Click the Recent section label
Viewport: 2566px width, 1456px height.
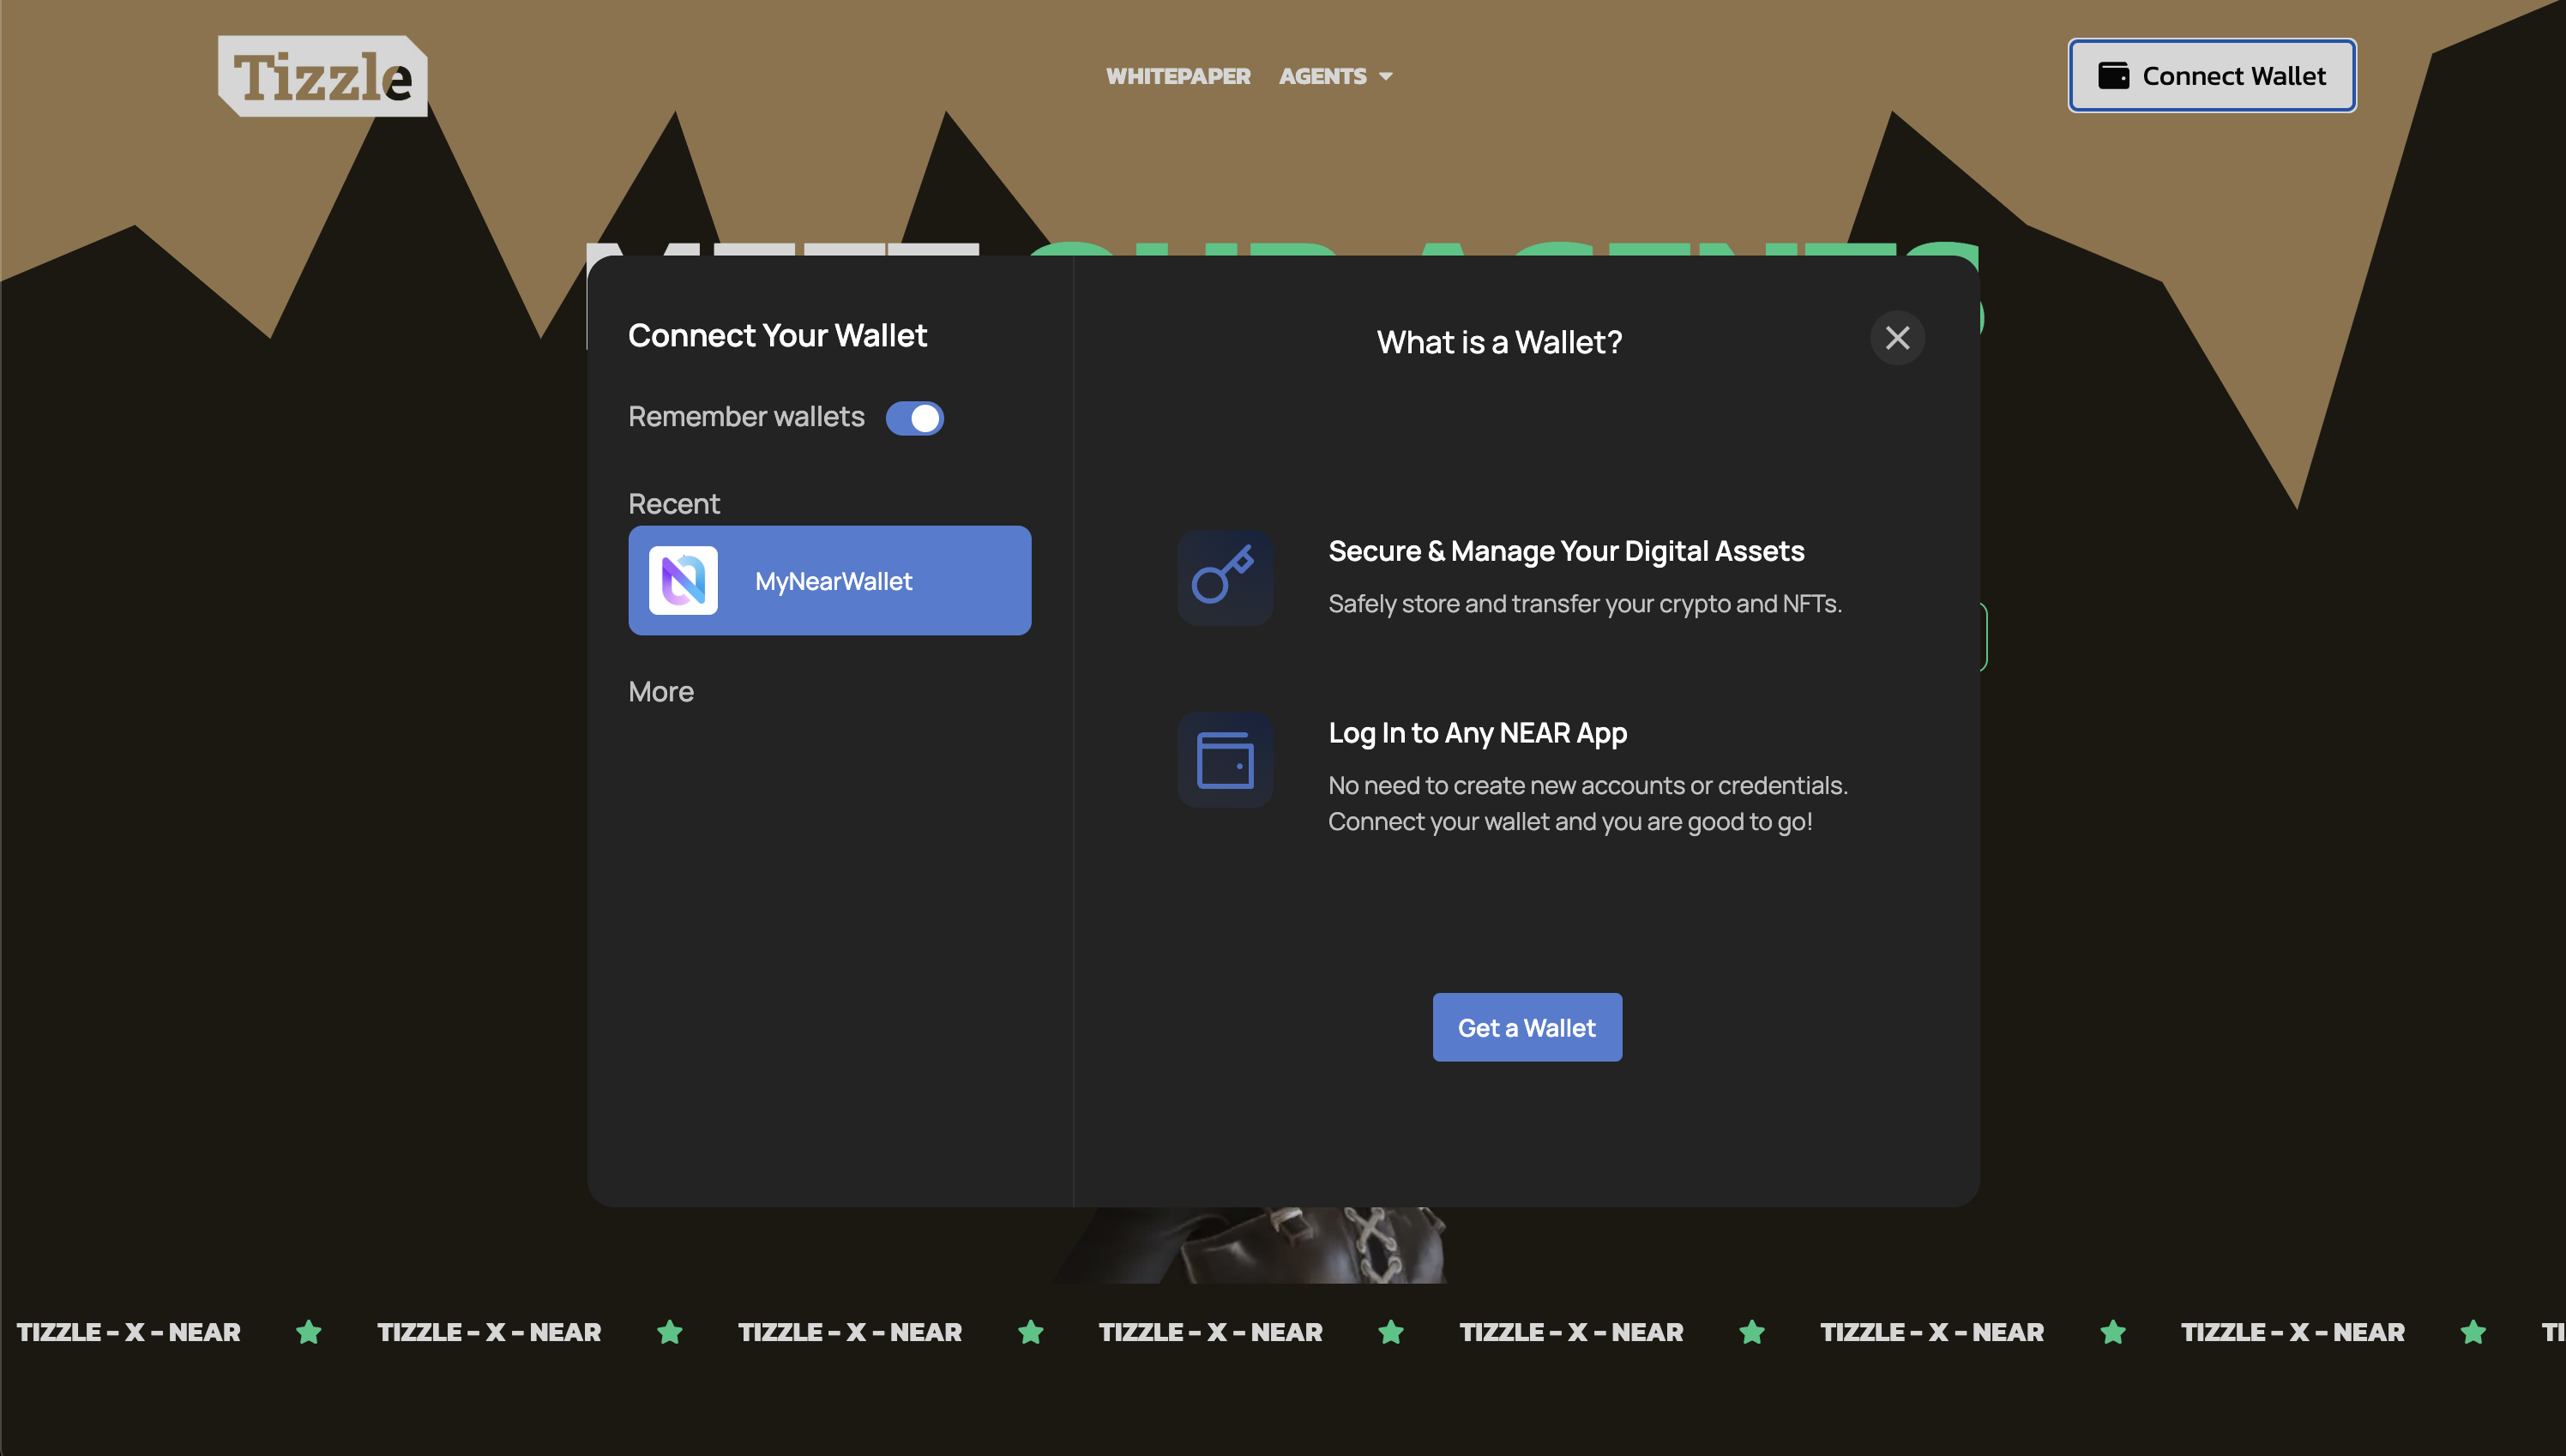coord(674,504)
